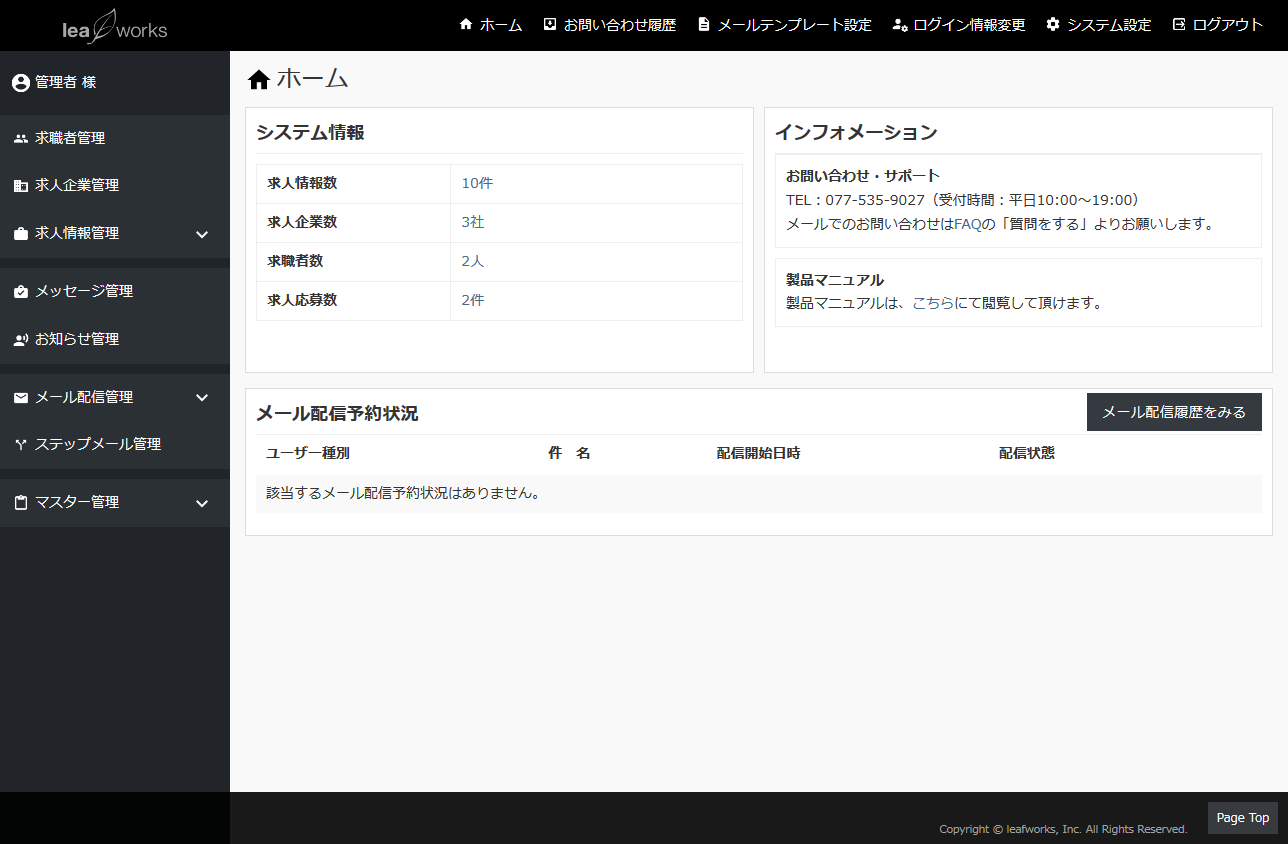
Task: Click the user avatar icon beside 管理者
Action: (x=21, y=83)
